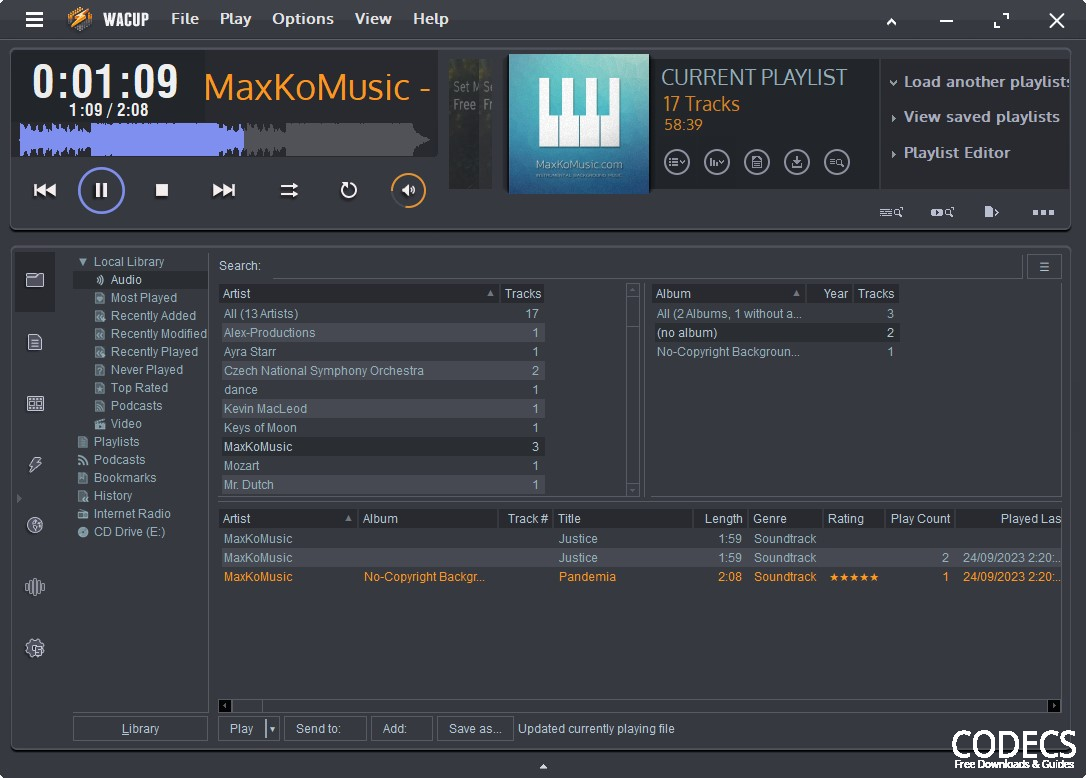Screen dimensions: 1086x778
Task: Click the Library button
Action: click(x=140, y=729)
